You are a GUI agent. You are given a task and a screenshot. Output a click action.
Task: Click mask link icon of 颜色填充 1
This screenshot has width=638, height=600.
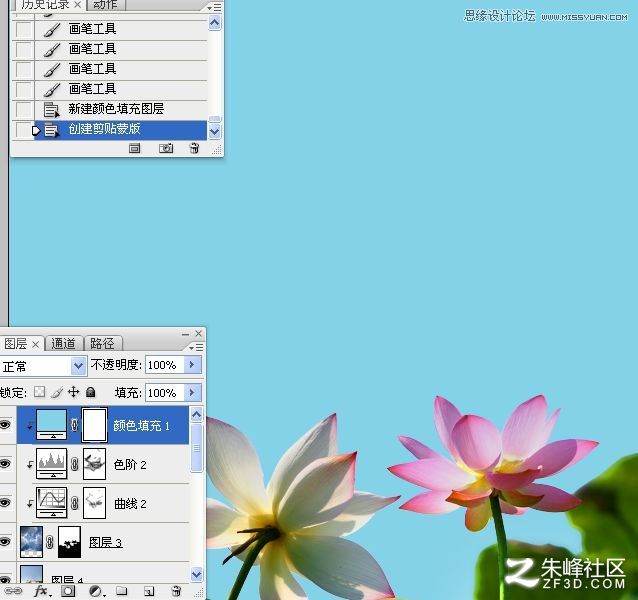click(74, 425)
